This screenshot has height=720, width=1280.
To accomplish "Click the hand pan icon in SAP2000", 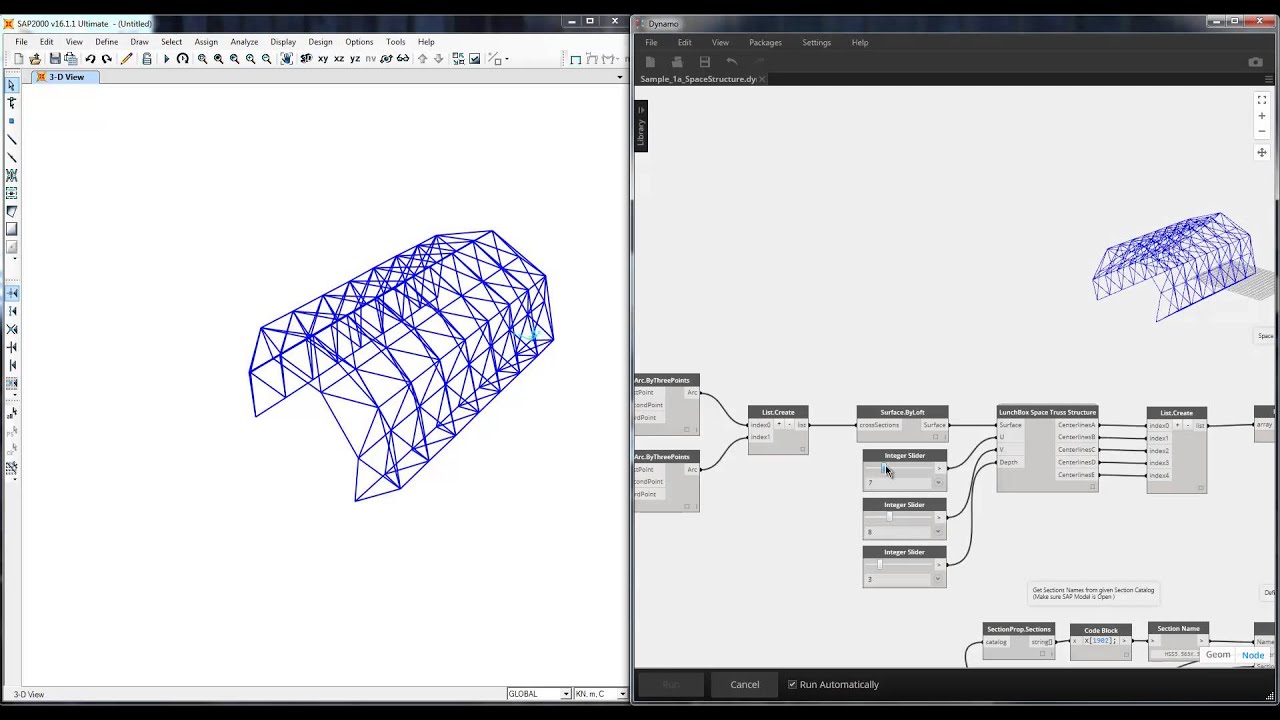I will (x=286, y=59).
